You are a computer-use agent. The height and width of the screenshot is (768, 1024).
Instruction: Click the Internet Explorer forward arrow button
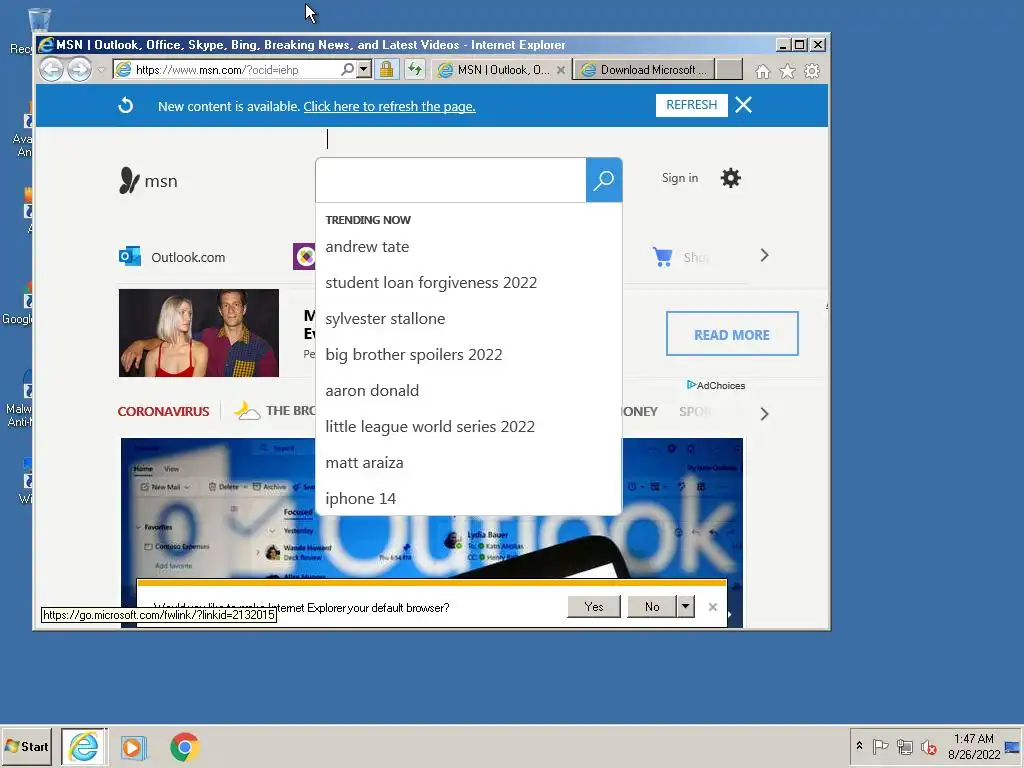pyautogui.click(x=80, y=69)
